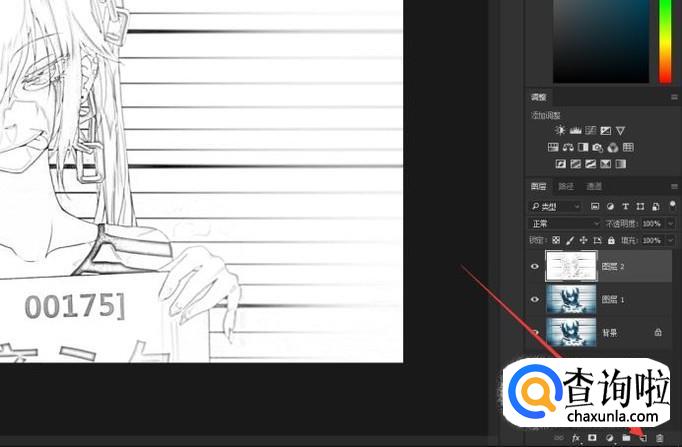Add a Color Lookup adjustment
This screenshot has height=447, width=682.
tap(628, 147)
